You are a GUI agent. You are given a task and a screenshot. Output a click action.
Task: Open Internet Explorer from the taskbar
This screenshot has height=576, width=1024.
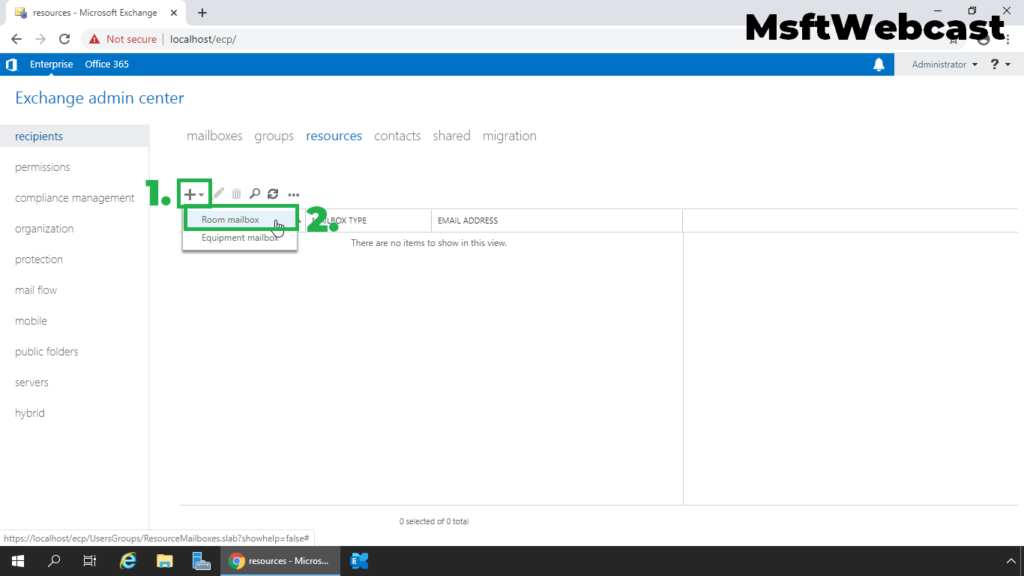(128, 561)
